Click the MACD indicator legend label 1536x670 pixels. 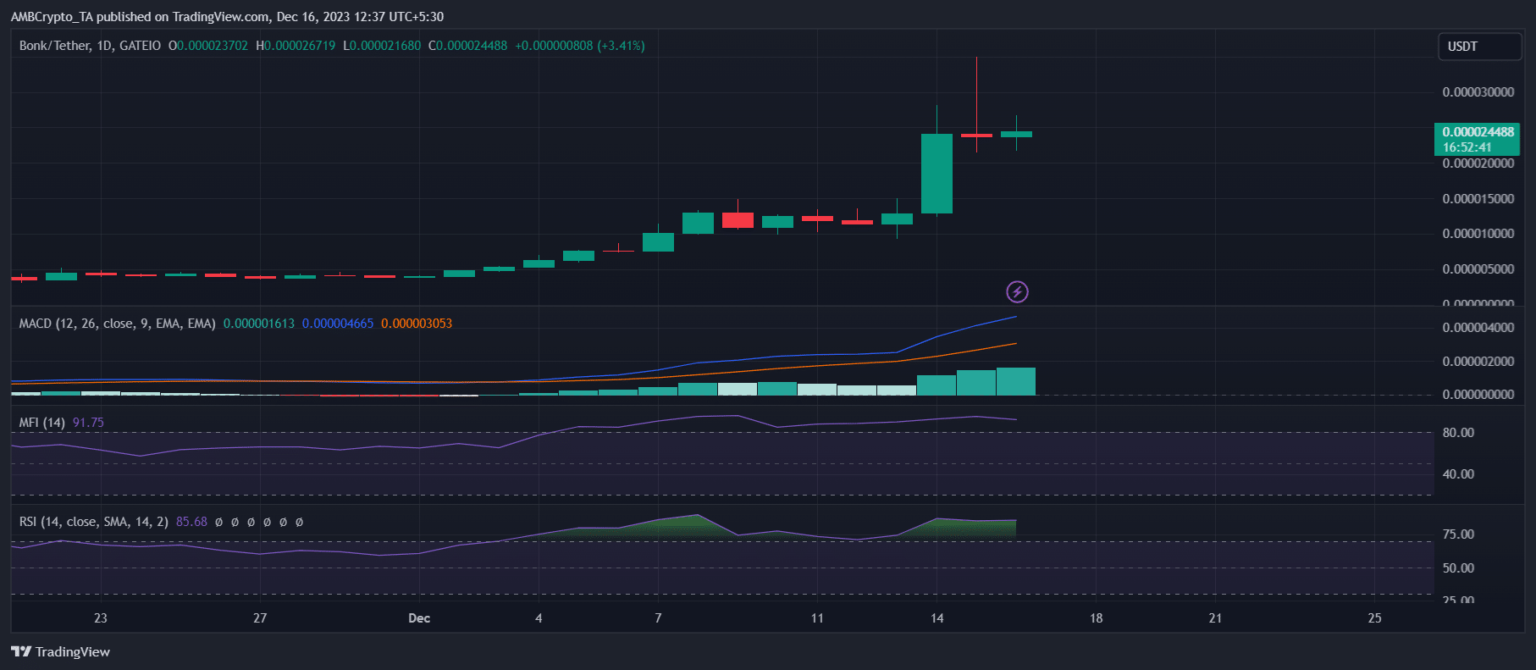point(117,324)
